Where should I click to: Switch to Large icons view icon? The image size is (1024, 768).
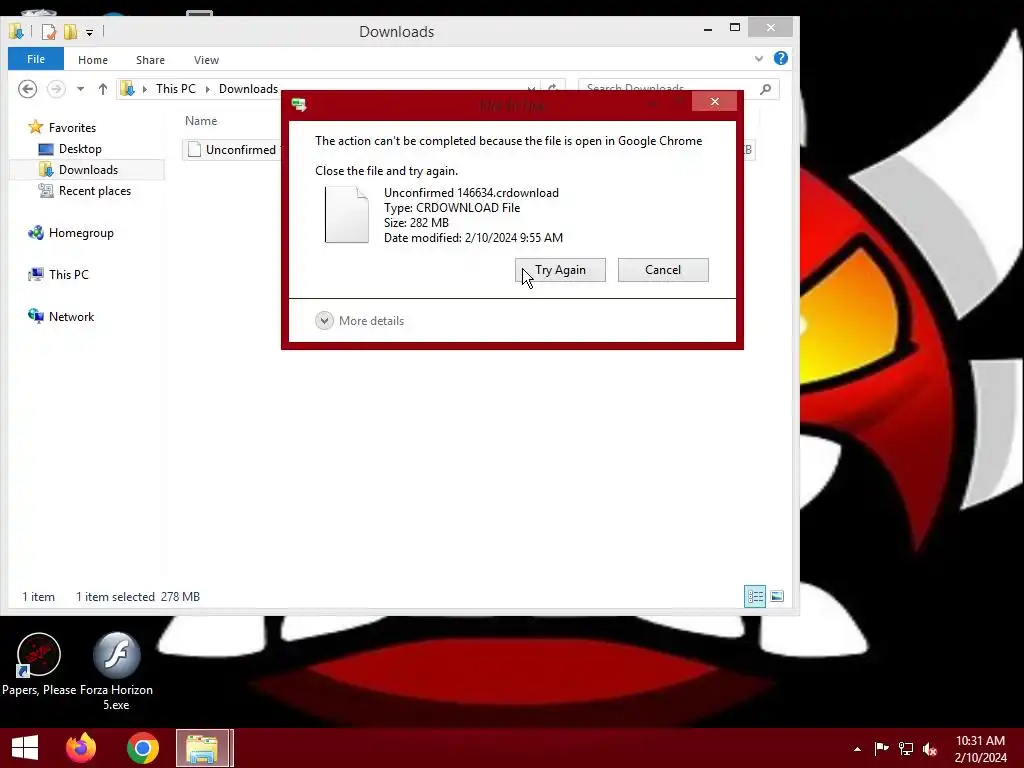776,596
